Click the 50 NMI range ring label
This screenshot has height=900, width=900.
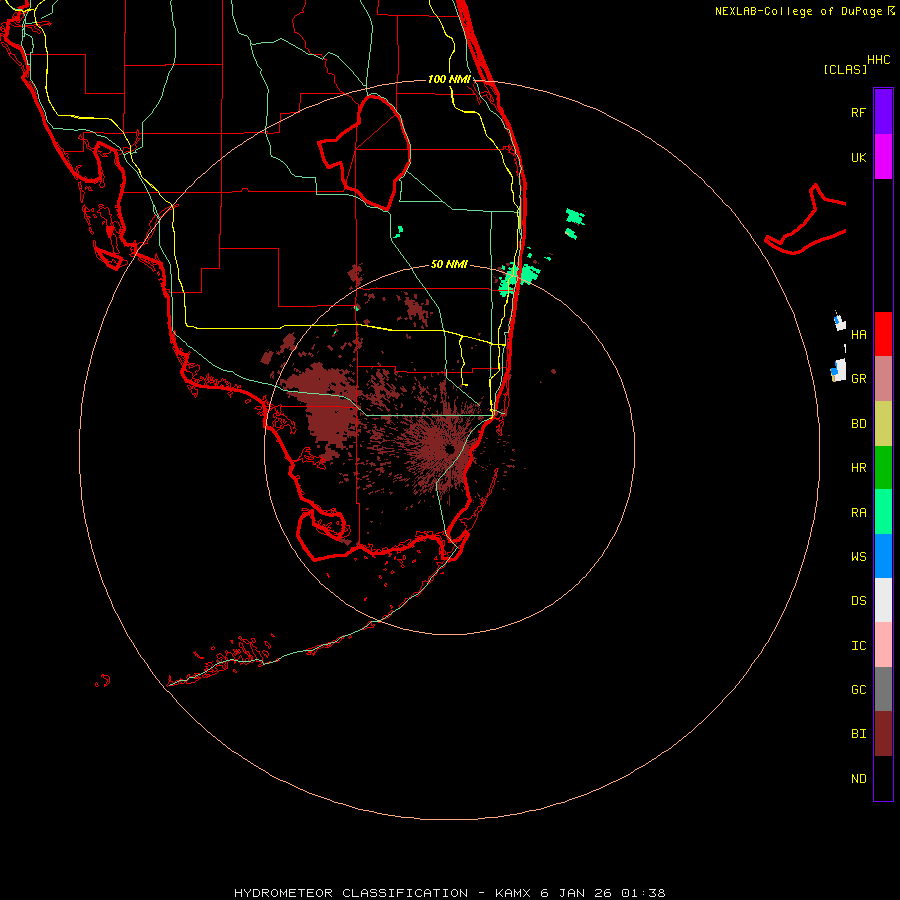[449, 264]
